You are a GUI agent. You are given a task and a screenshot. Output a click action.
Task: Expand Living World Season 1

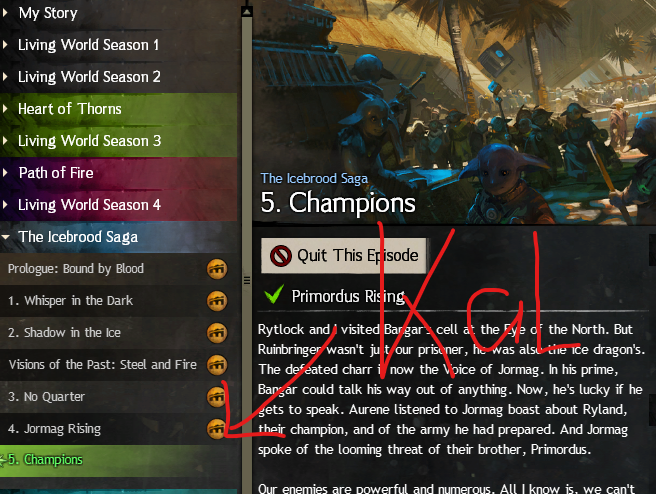tap(5, 44)
